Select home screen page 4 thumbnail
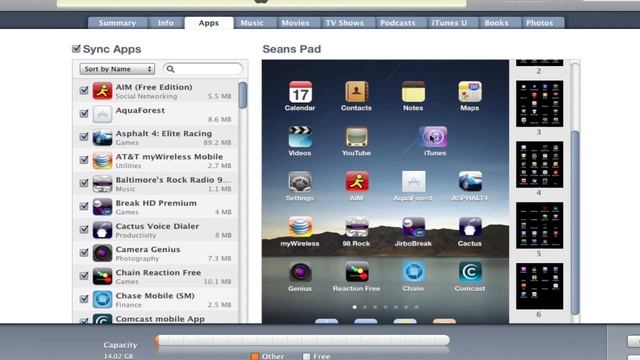 coord(539,164)
